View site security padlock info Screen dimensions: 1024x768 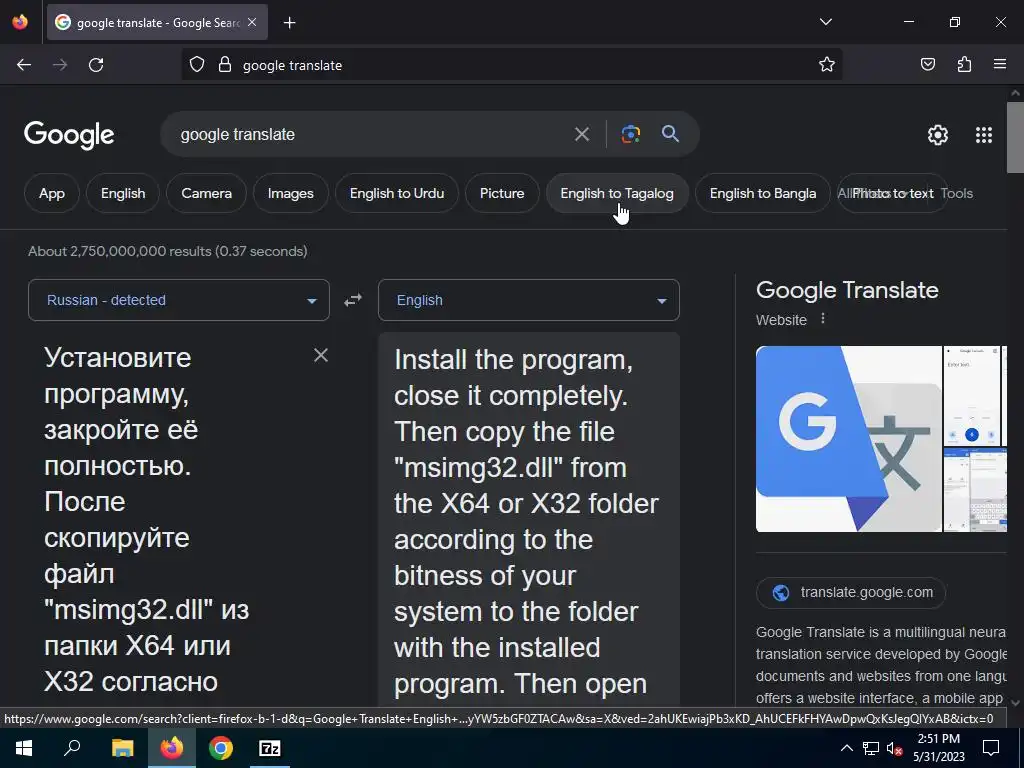[225, 65]
